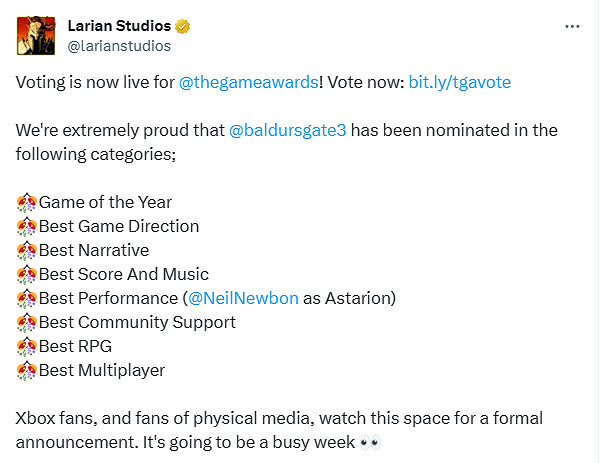Open the three-dot more options menu
The image size is (600, 463).
pos(572,27)
